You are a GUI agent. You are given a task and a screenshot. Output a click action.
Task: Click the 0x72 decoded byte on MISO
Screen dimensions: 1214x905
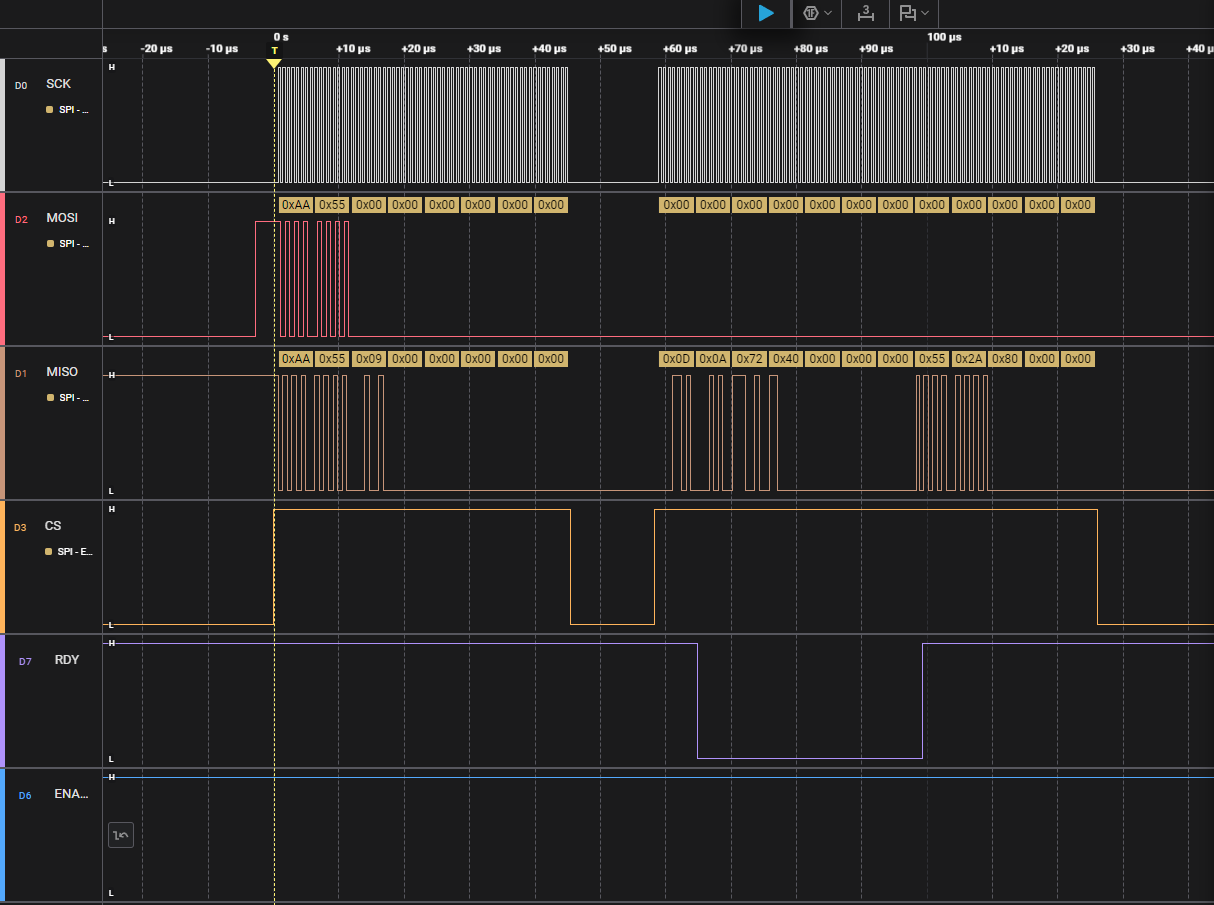[x=749, y=359]
